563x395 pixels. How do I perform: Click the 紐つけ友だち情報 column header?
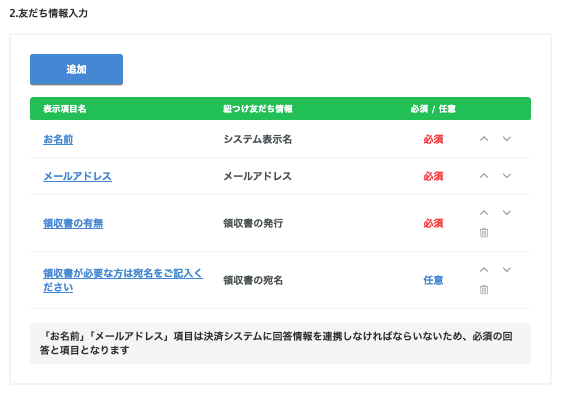coord(258,109)
